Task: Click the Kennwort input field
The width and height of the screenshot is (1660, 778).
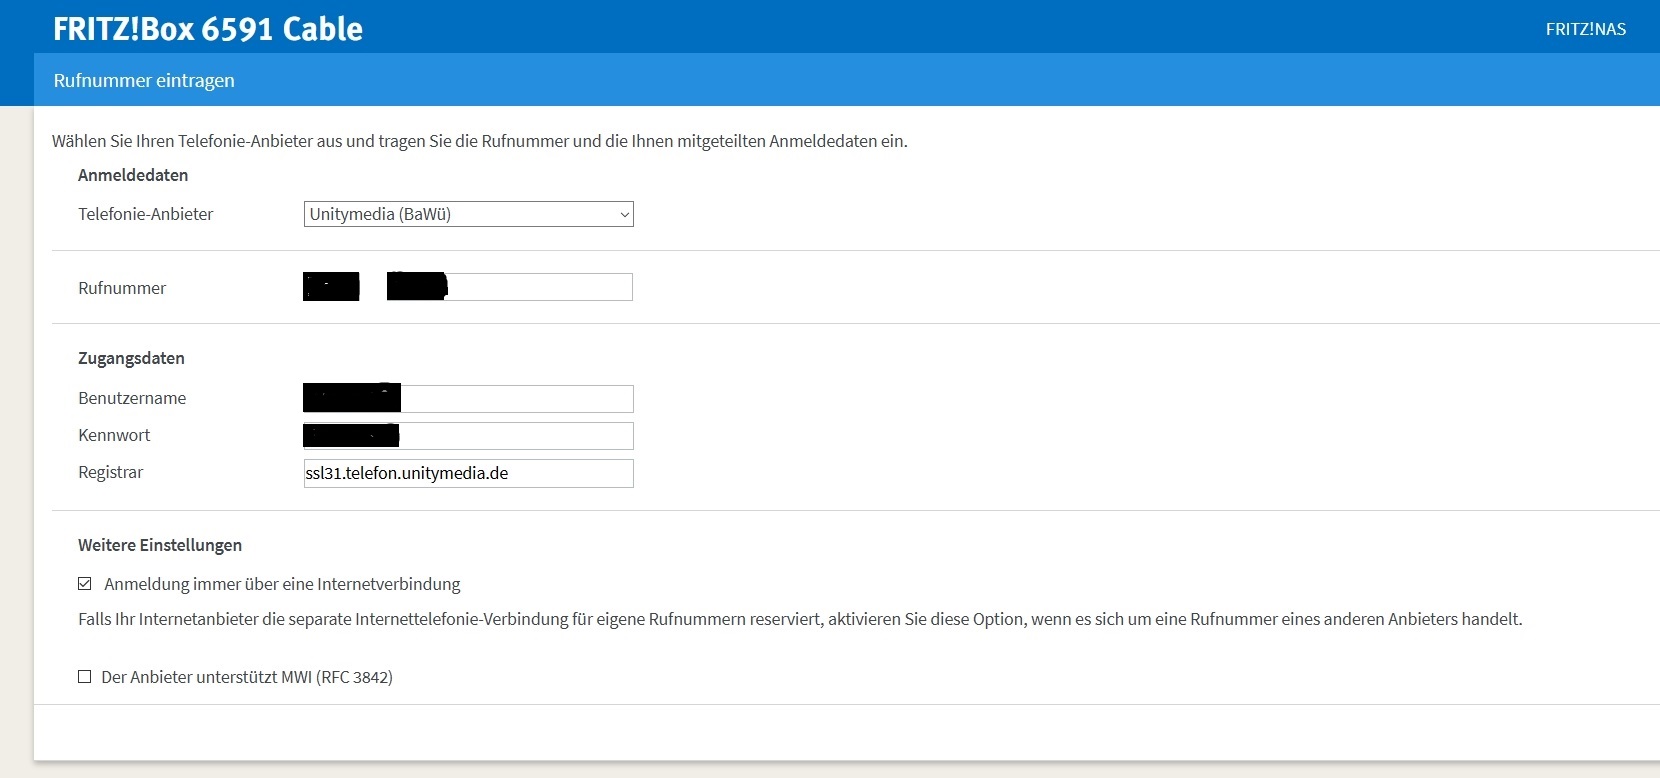Action: (x=468, y=436)
